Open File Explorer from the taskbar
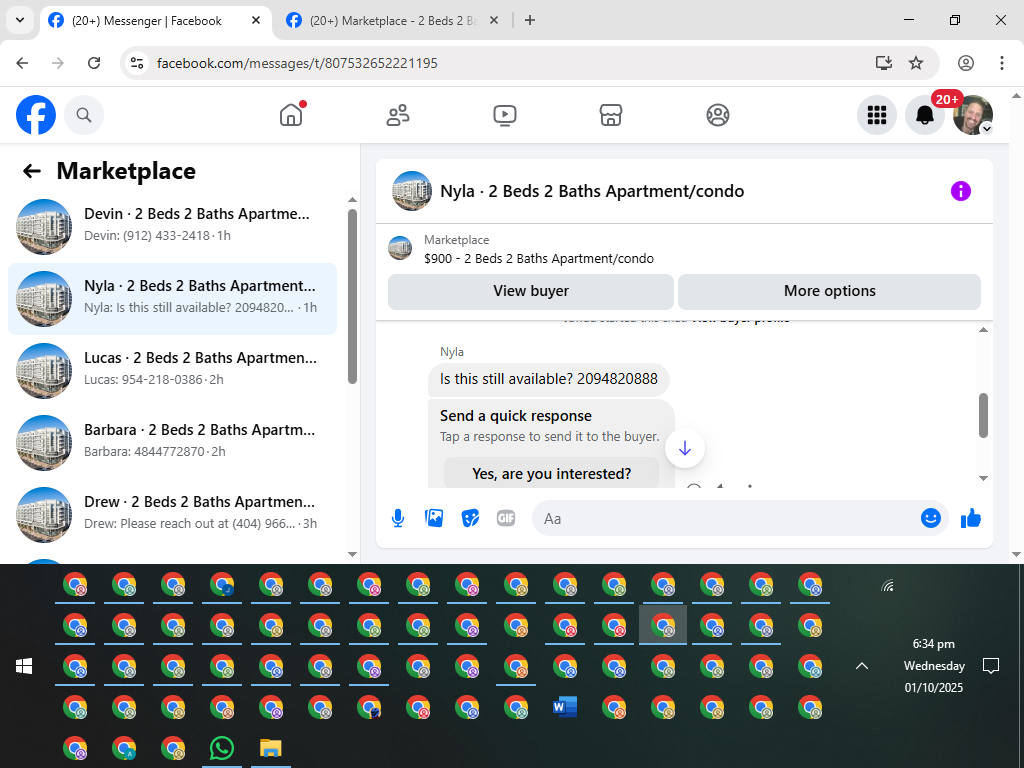The width and height of the screenshot is (1024, 768). [x=270, y=748]
